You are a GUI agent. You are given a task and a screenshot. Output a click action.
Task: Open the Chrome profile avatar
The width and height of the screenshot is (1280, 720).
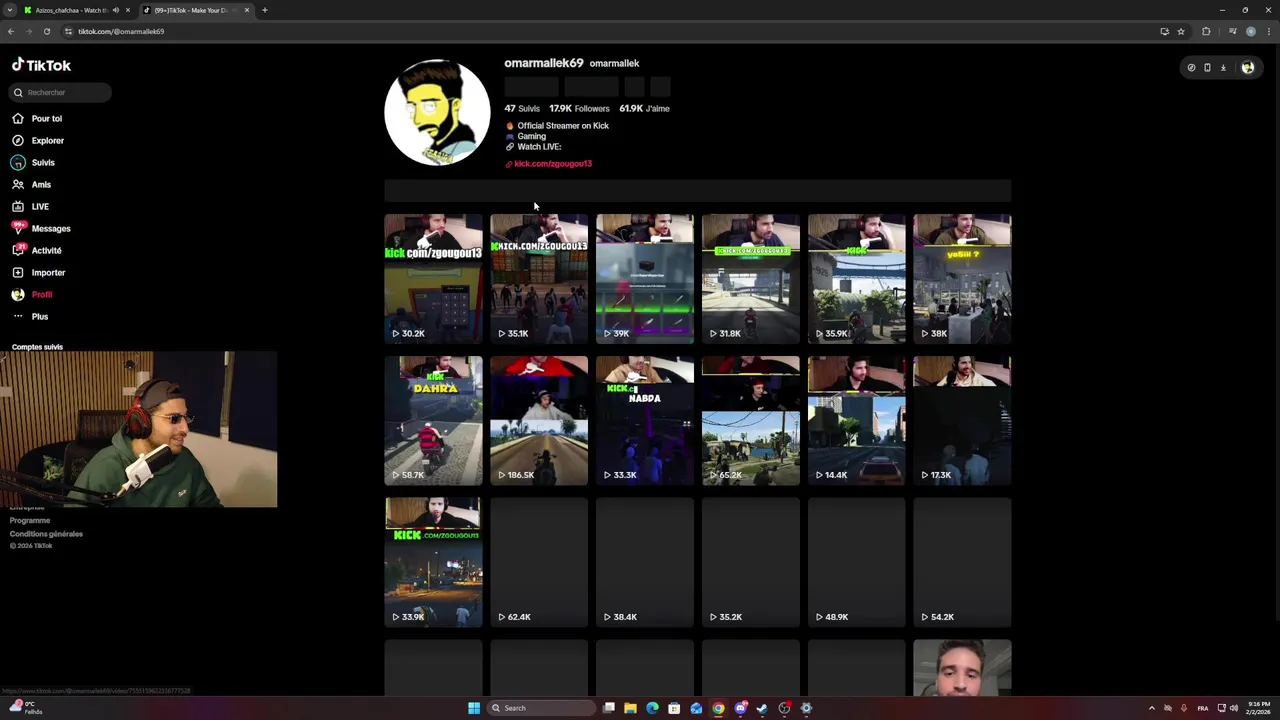1251,31
